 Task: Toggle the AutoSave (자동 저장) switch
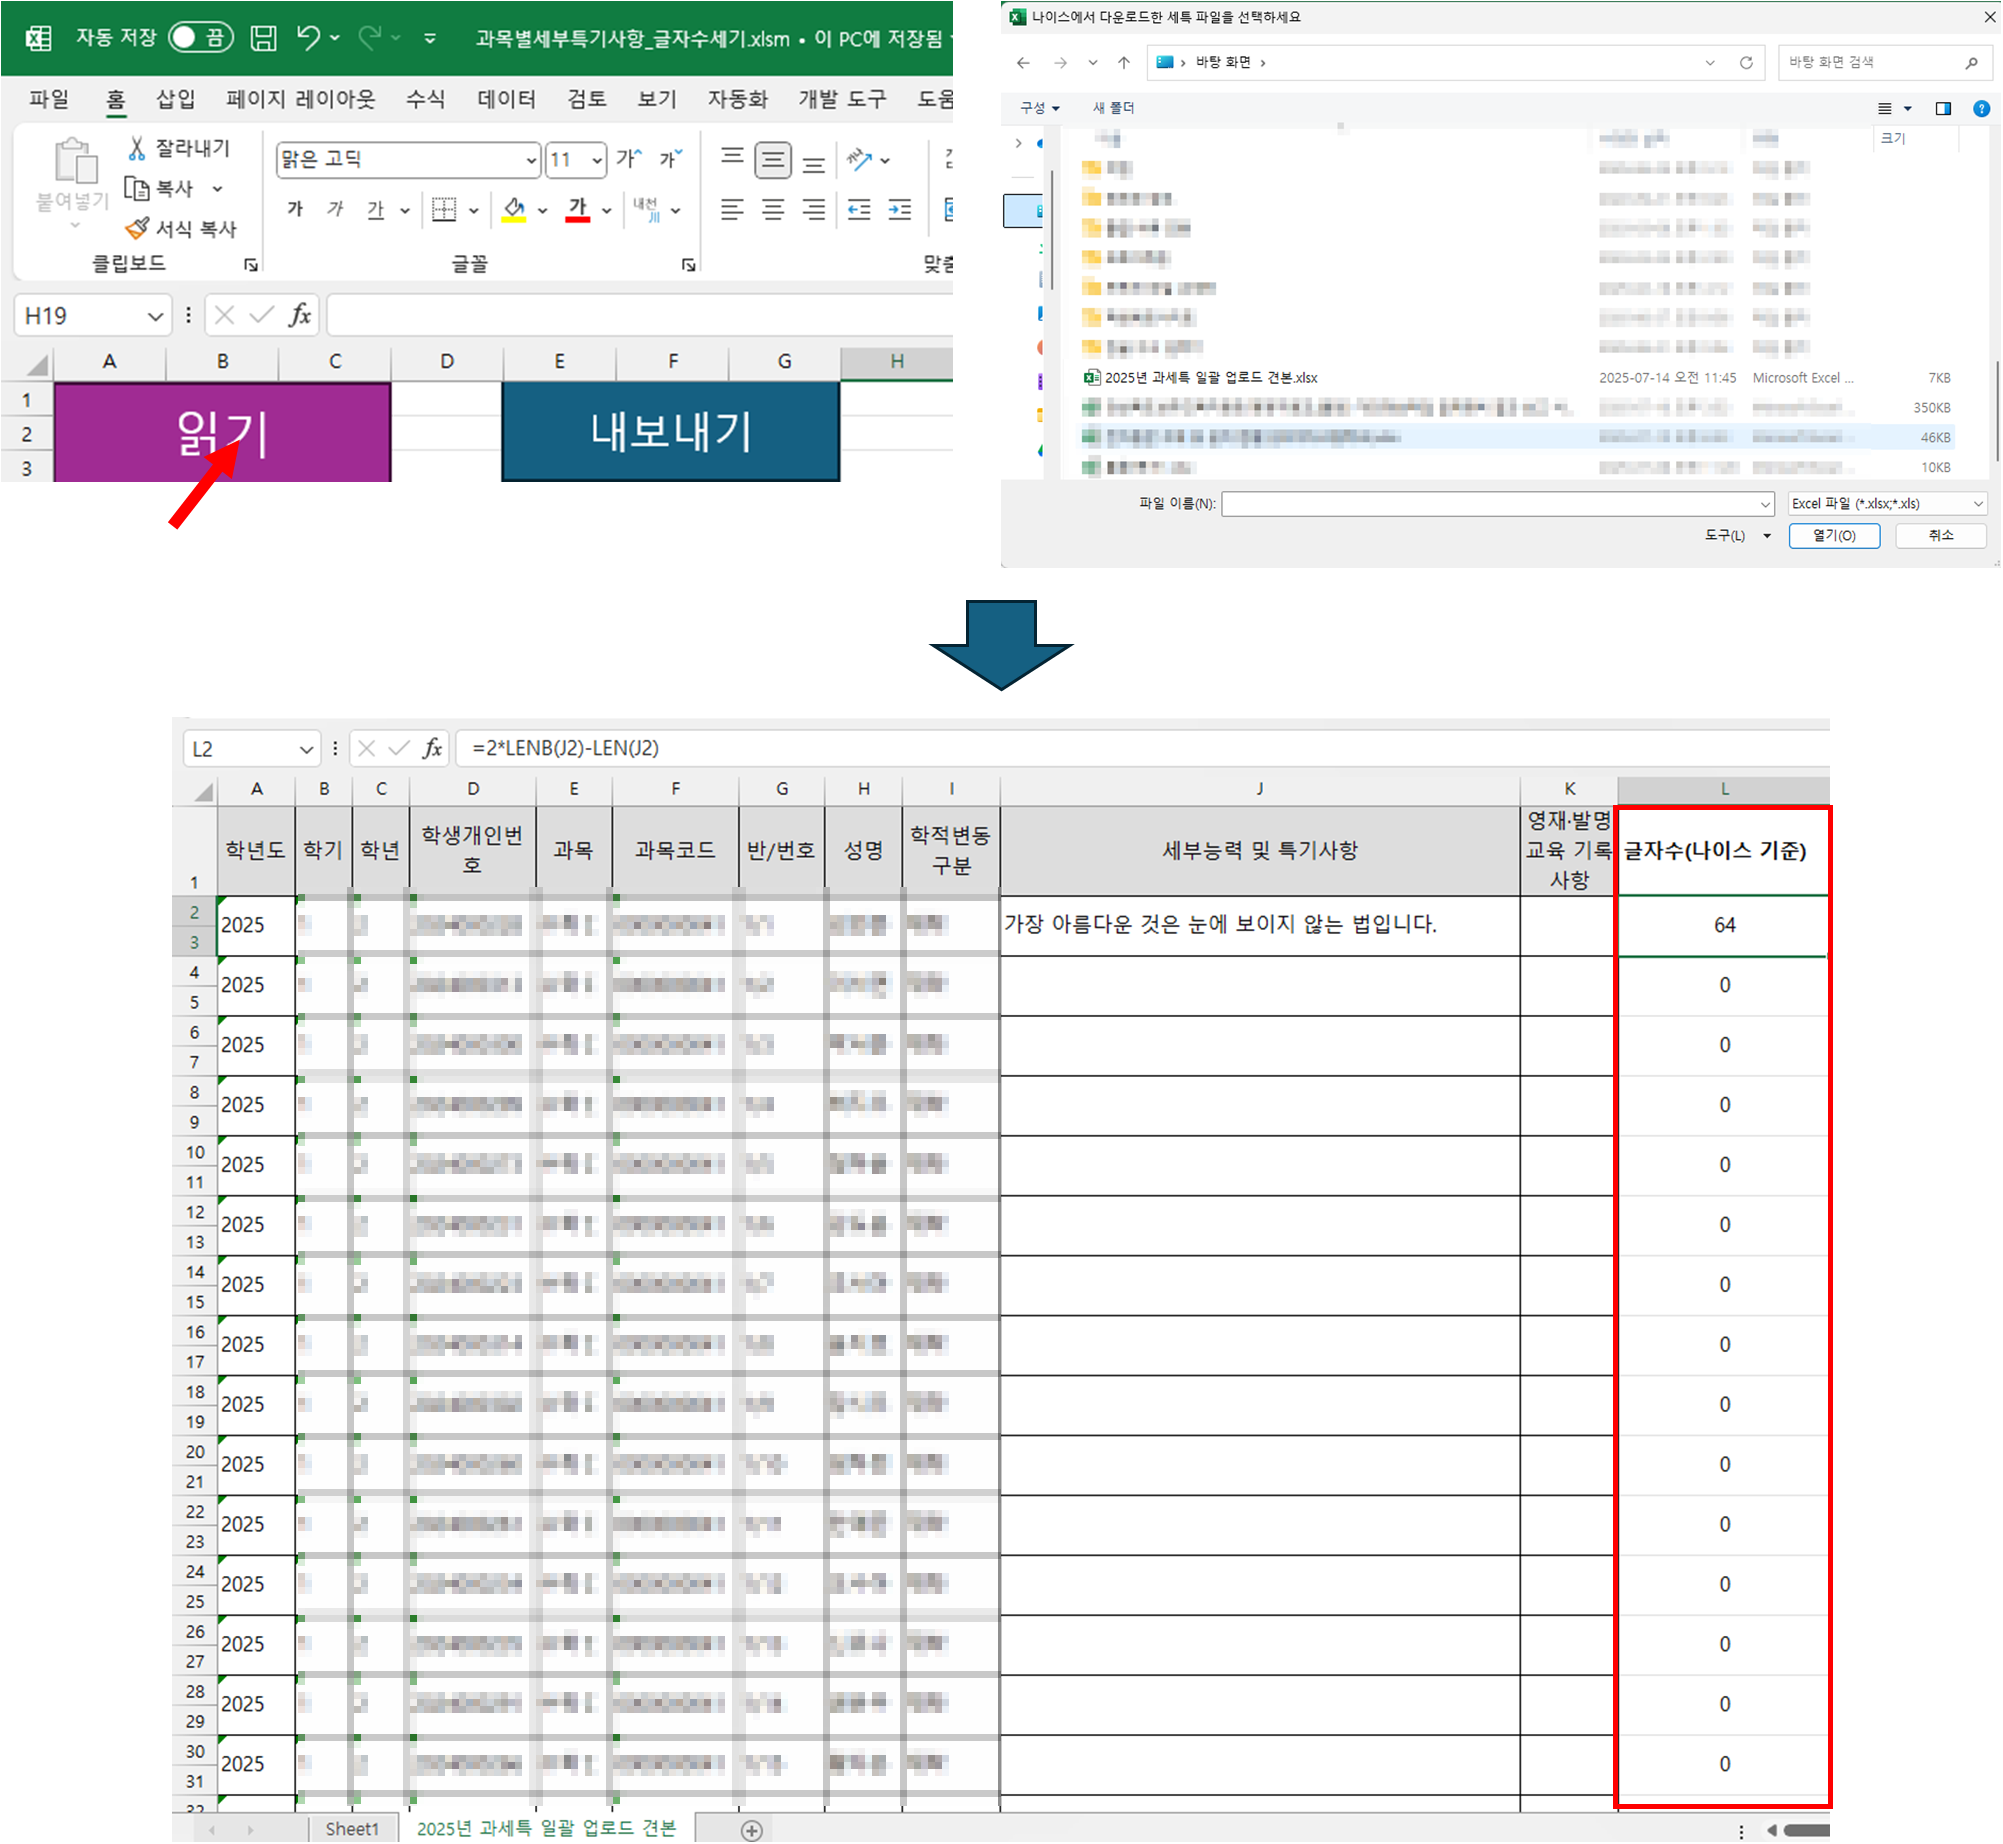click(200, 38)
